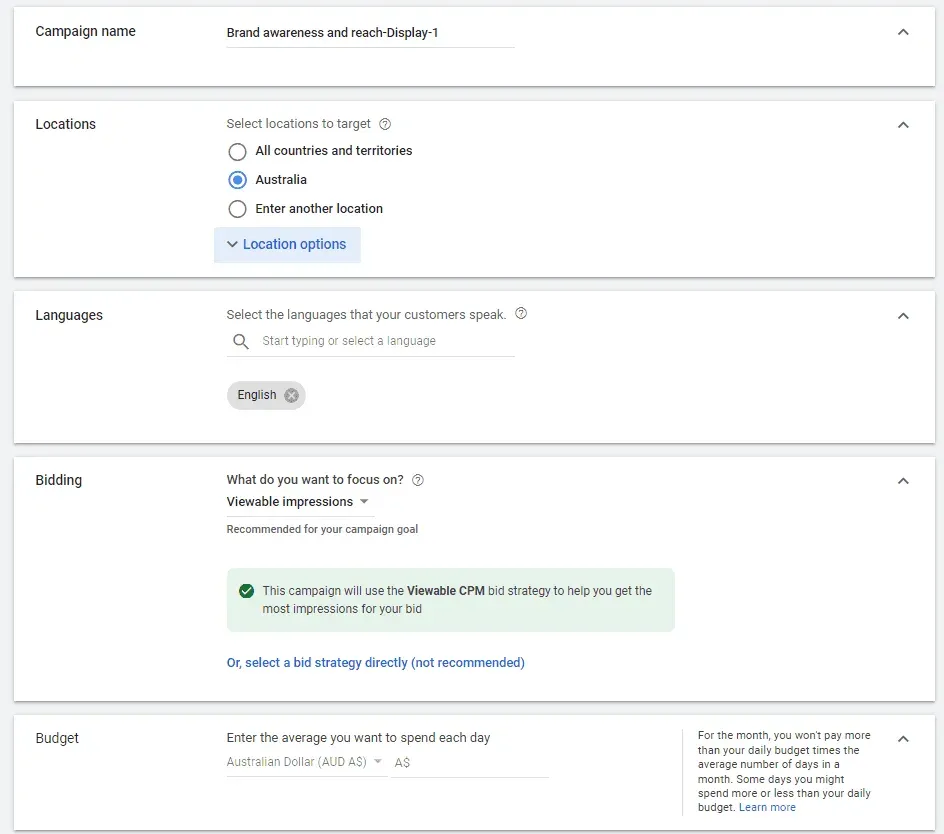944x834 pixels.
Task: Click the English language chip label
Action: coord(257,395)
